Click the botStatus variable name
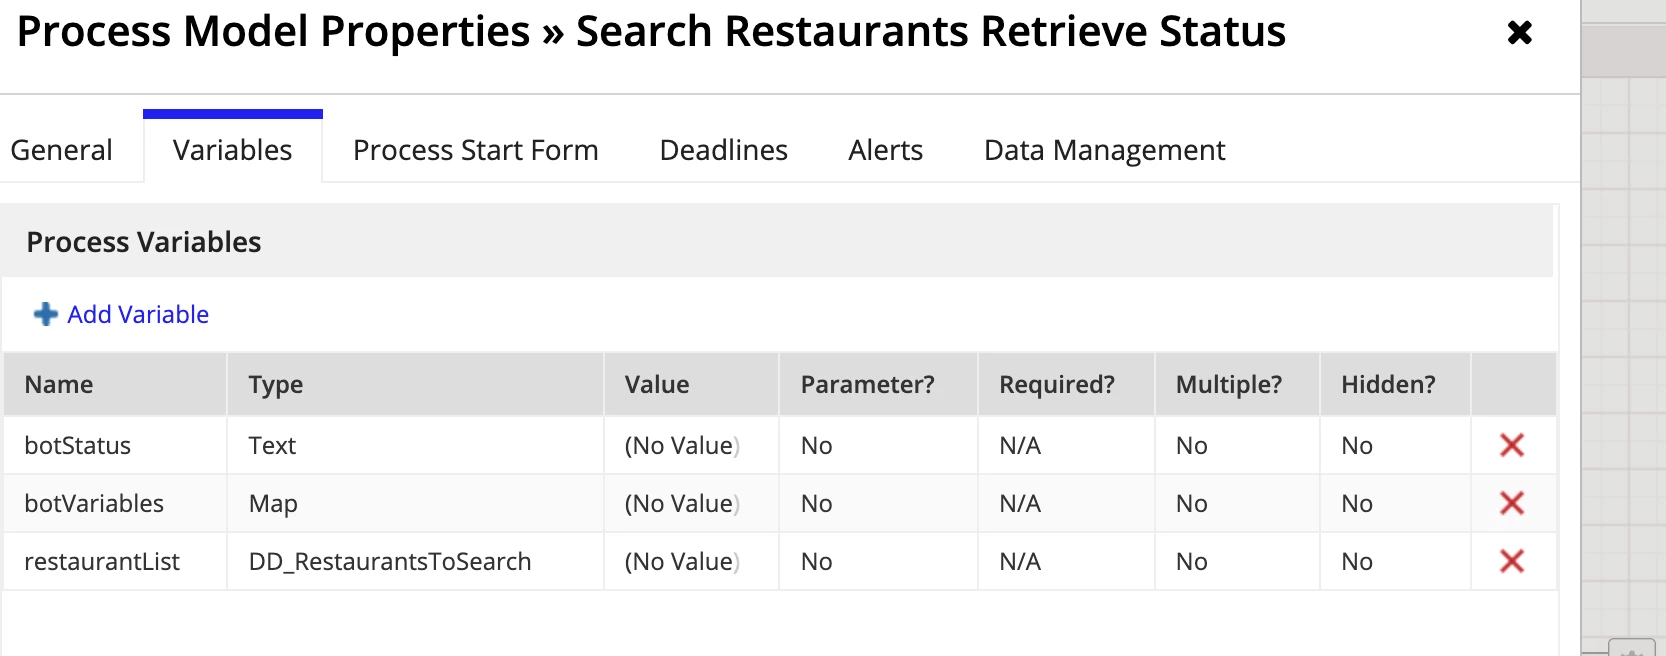Viewport: 1666px width, 656px height. 78,445
